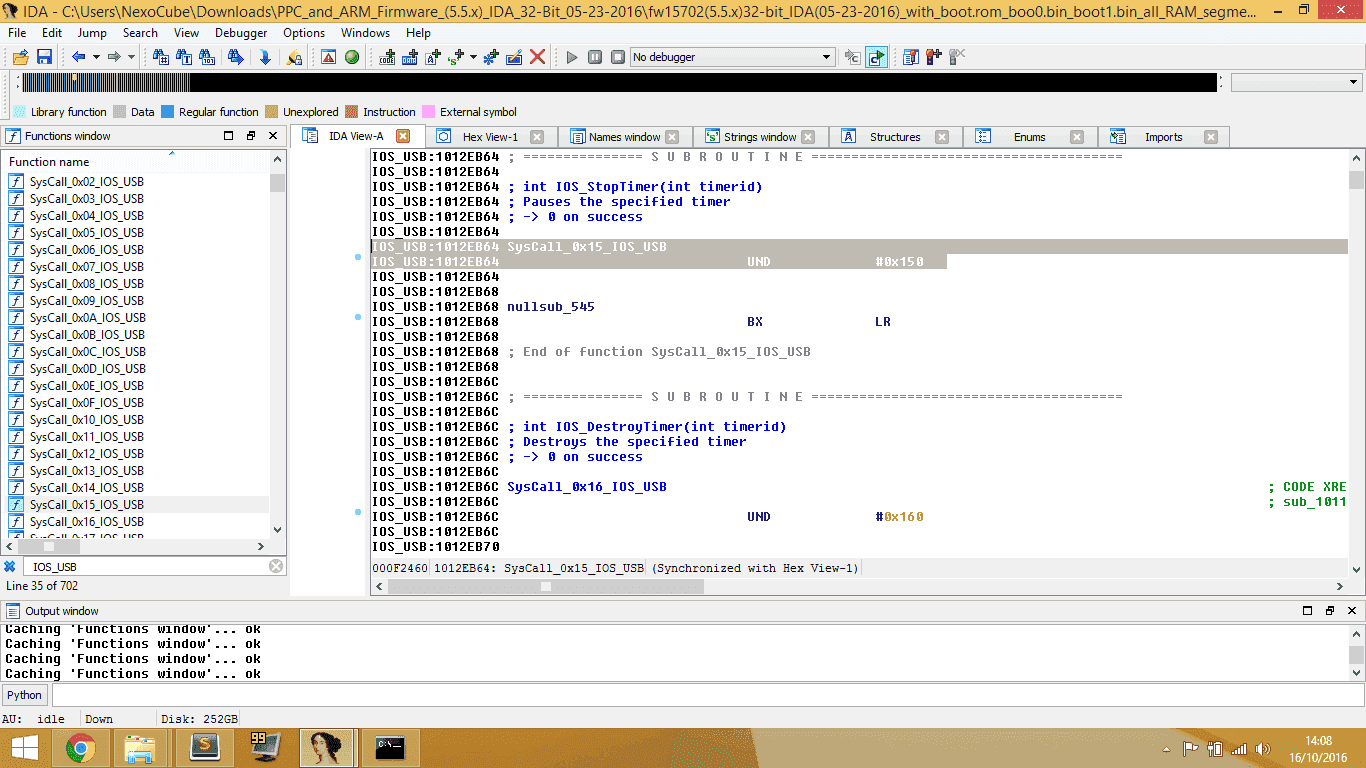Image resolution: width=1366 pixels, height=768 pixels.
Task: Click the search next binoculars arrow icon
Action: 236,57
